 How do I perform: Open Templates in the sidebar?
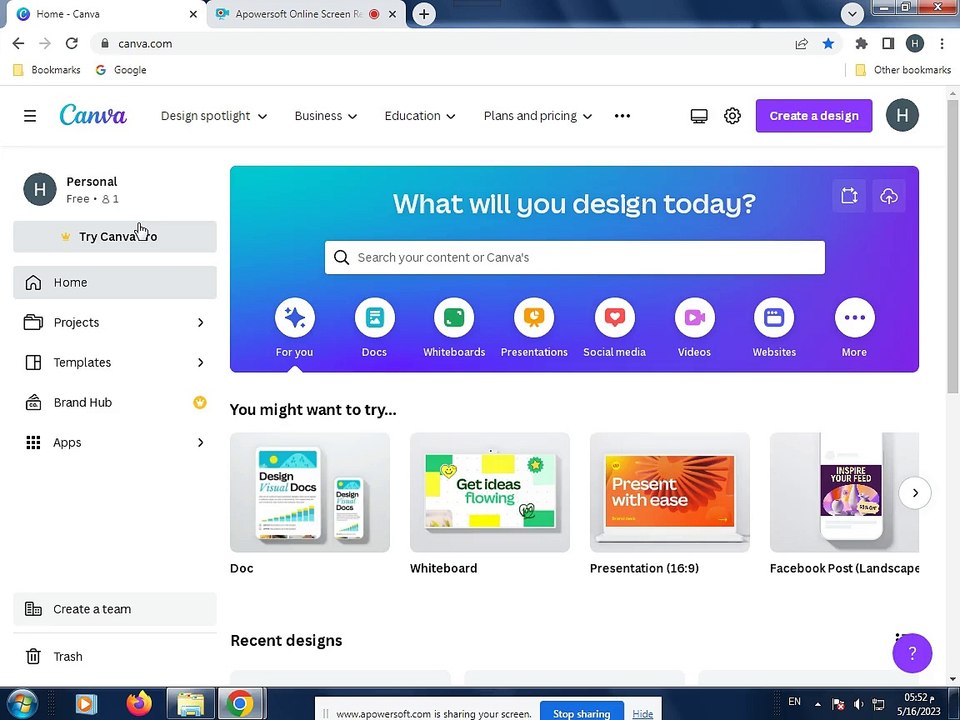(x=114, y=362)
